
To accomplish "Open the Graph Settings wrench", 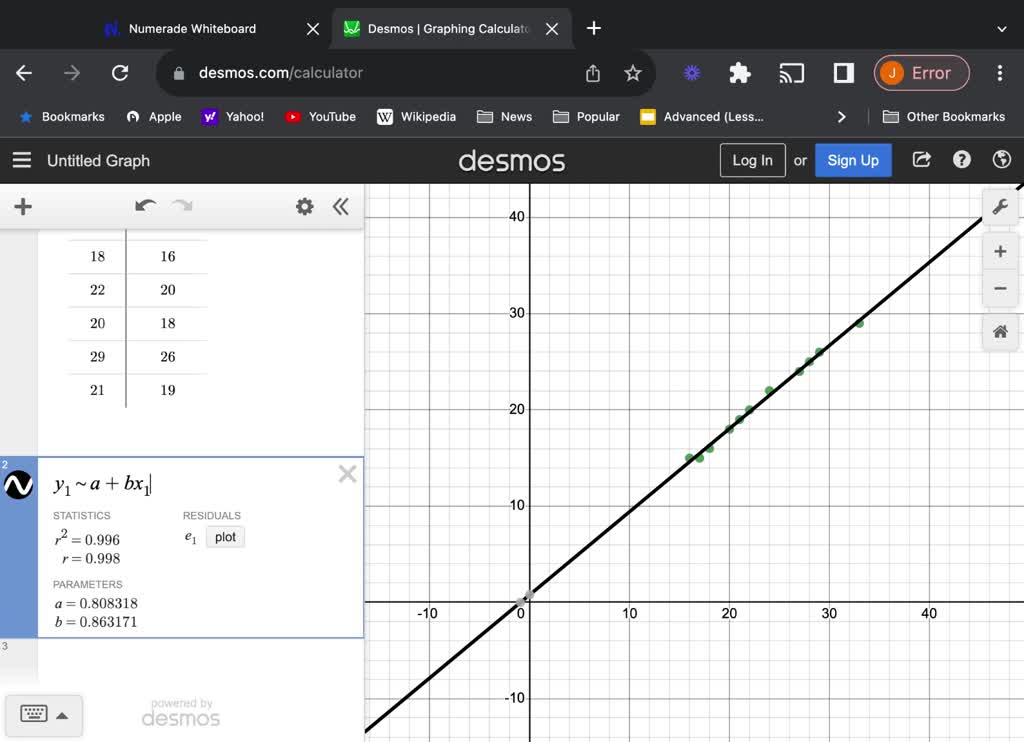I will [x=999, y=207].
